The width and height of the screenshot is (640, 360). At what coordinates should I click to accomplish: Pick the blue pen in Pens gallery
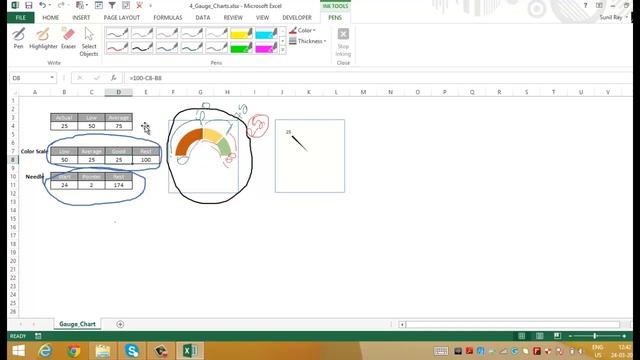pyautogui.click(x=167, y=48)
